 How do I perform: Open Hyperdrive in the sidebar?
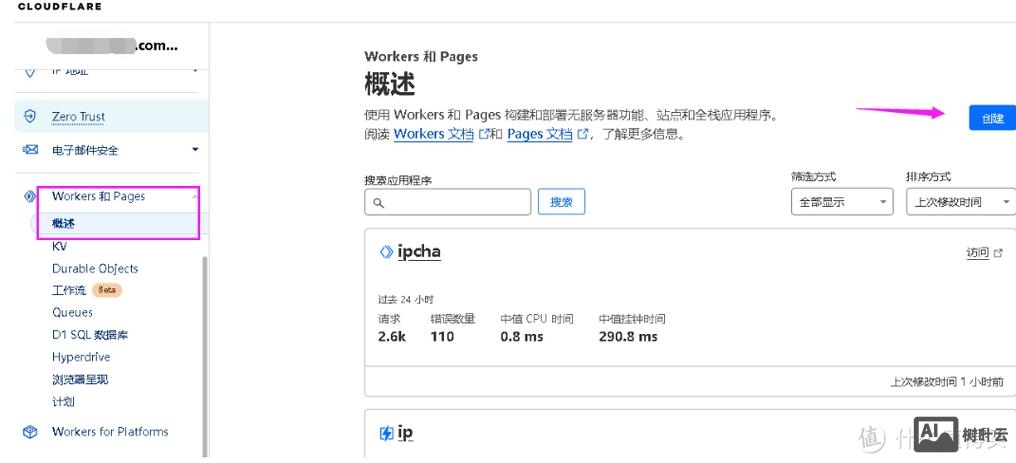click(81, 357)
